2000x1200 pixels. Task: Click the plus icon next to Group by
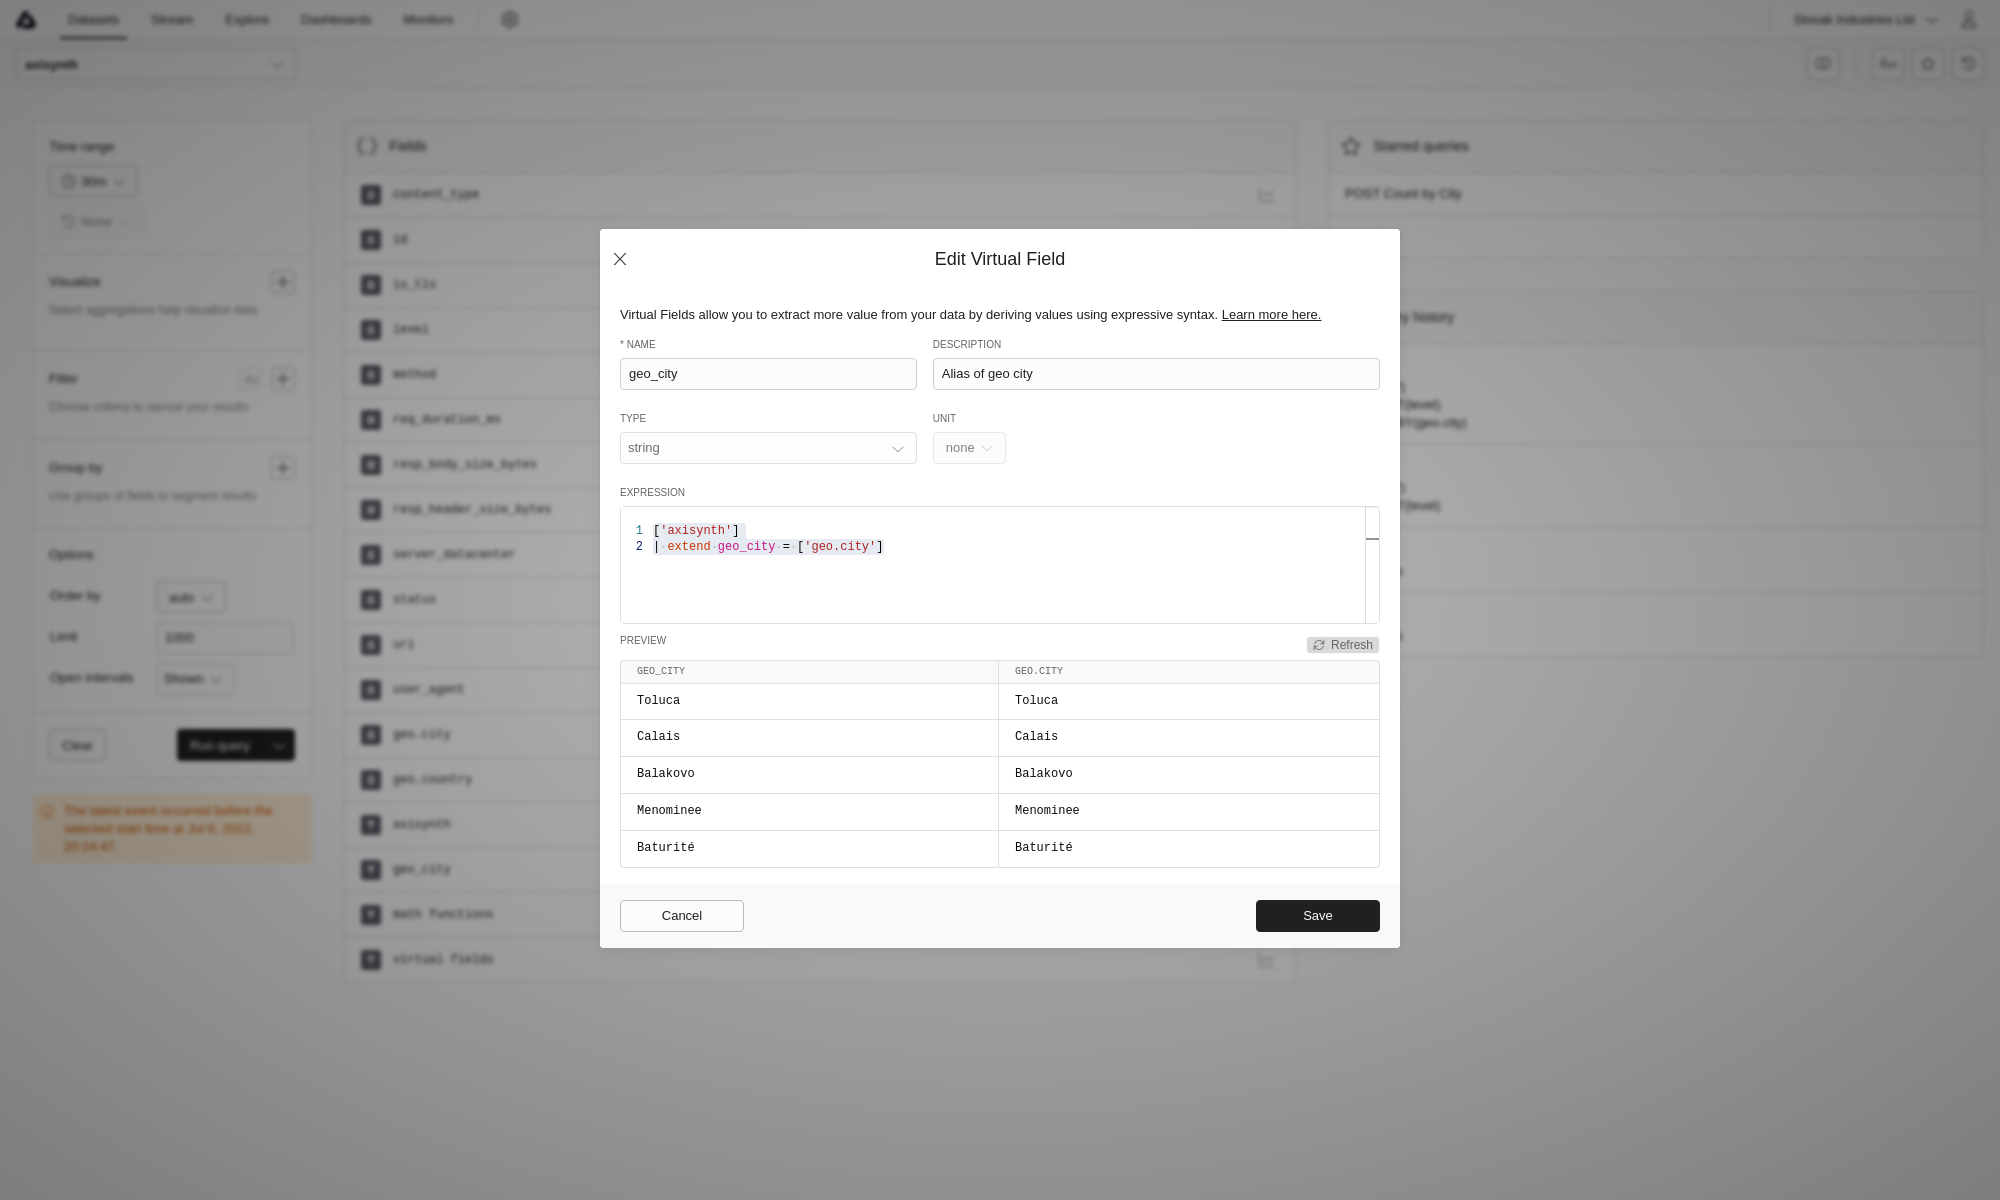283,468
